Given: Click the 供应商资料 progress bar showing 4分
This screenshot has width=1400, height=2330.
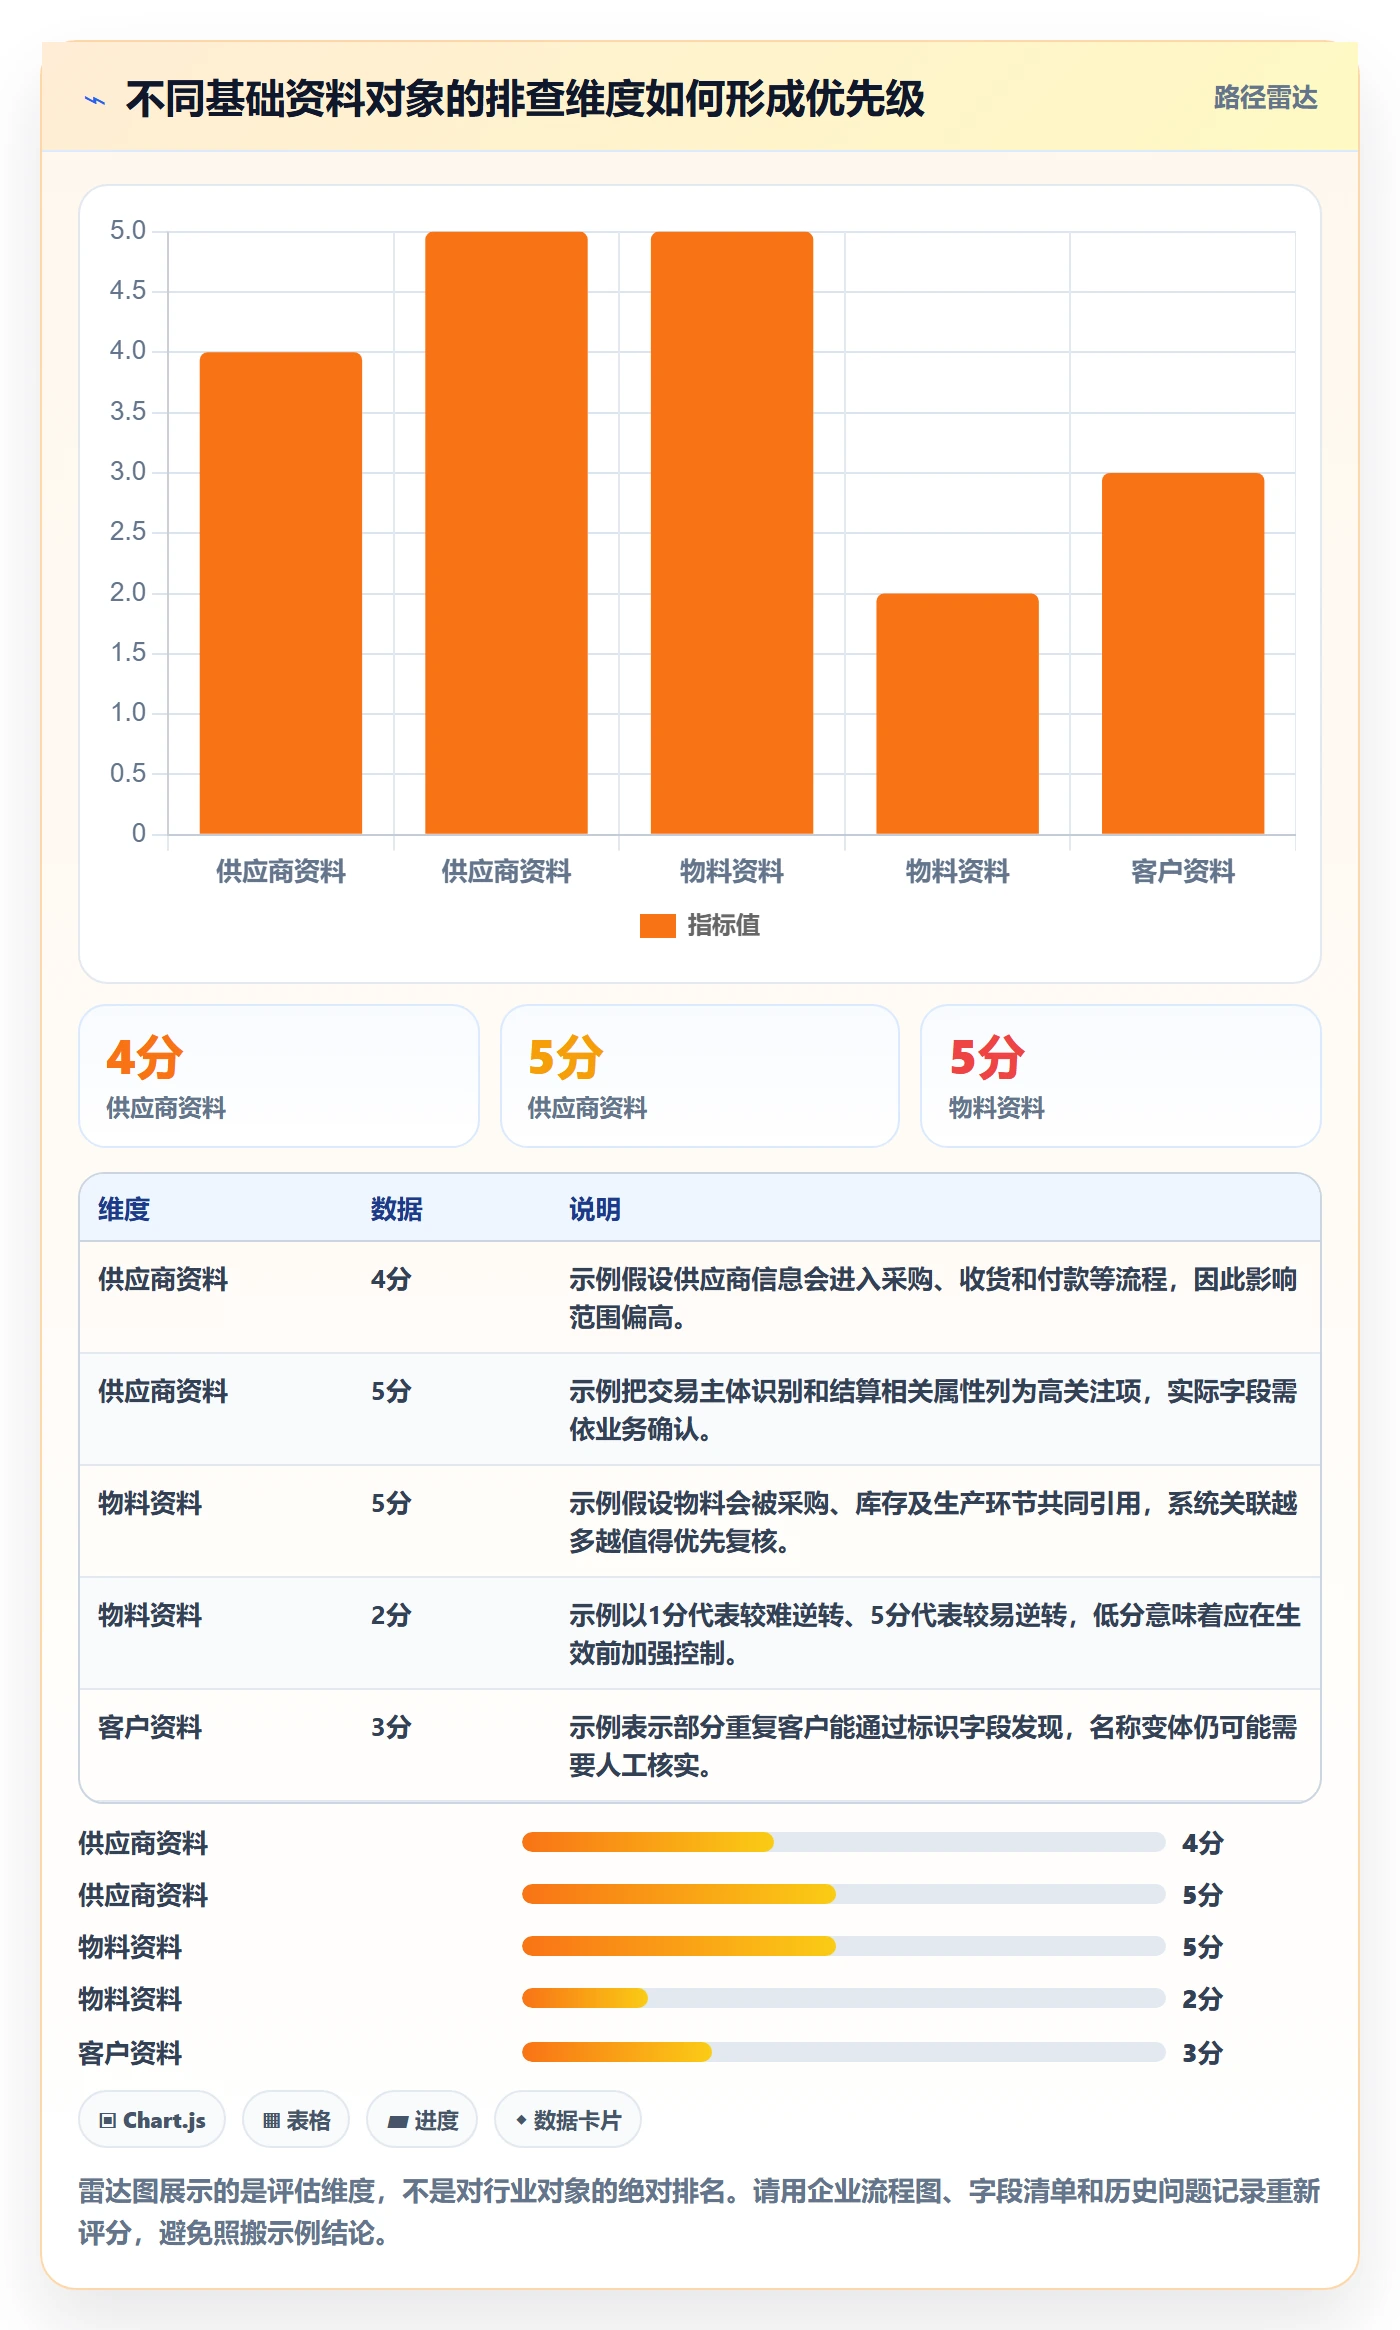Looking at the screenshot, I should pos(843,1842).
